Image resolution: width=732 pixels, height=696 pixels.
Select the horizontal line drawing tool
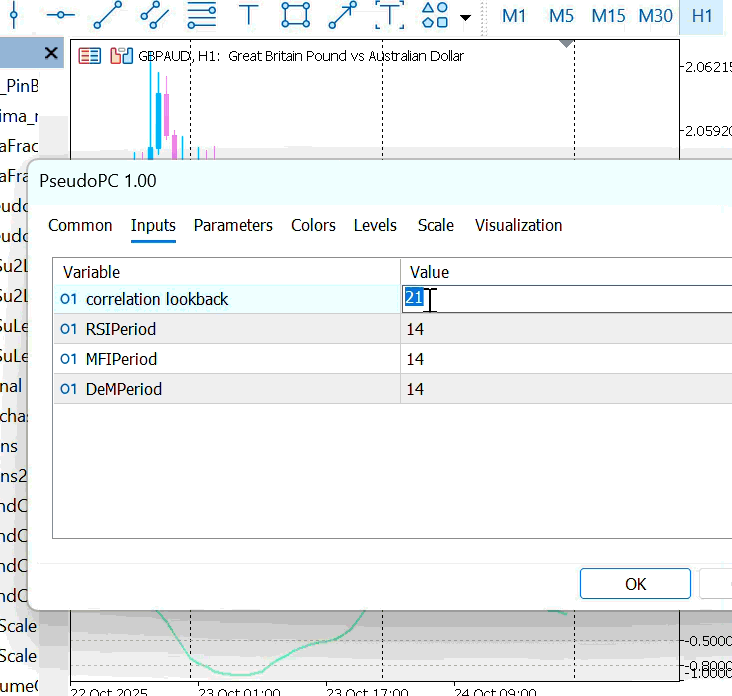coord(60,15)
